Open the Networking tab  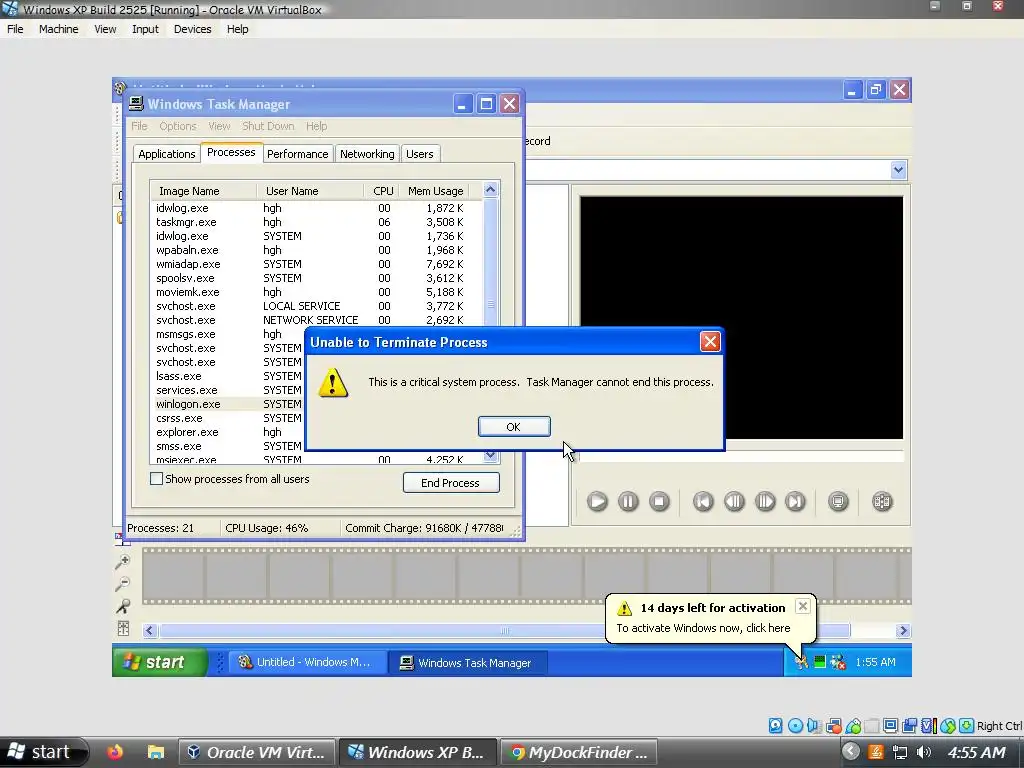tap(367, 154)
